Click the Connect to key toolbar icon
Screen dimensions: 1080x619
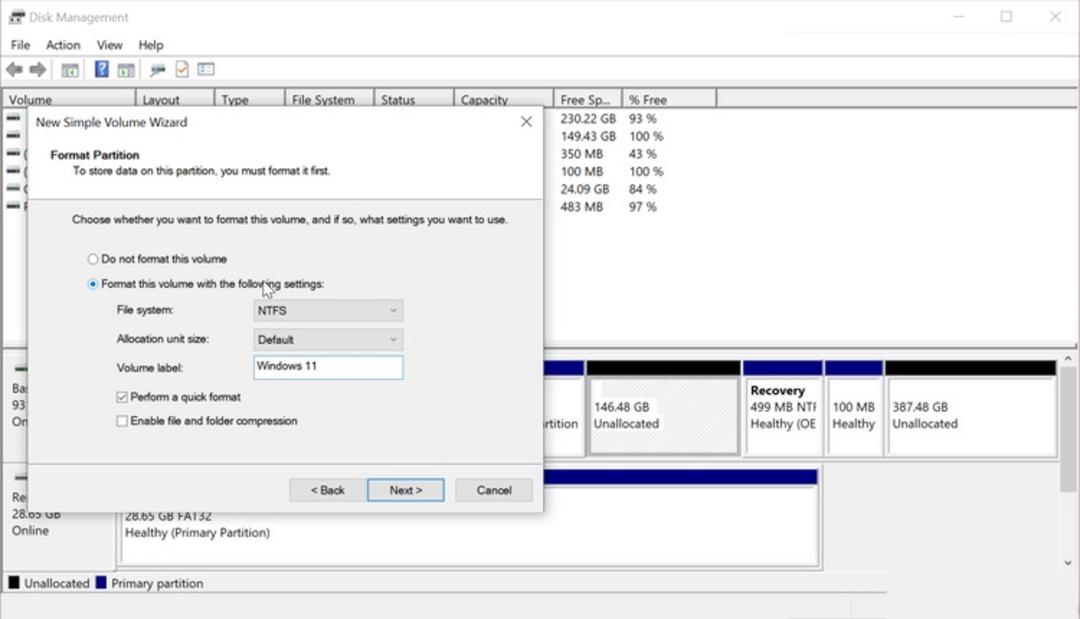coord(158,70)
